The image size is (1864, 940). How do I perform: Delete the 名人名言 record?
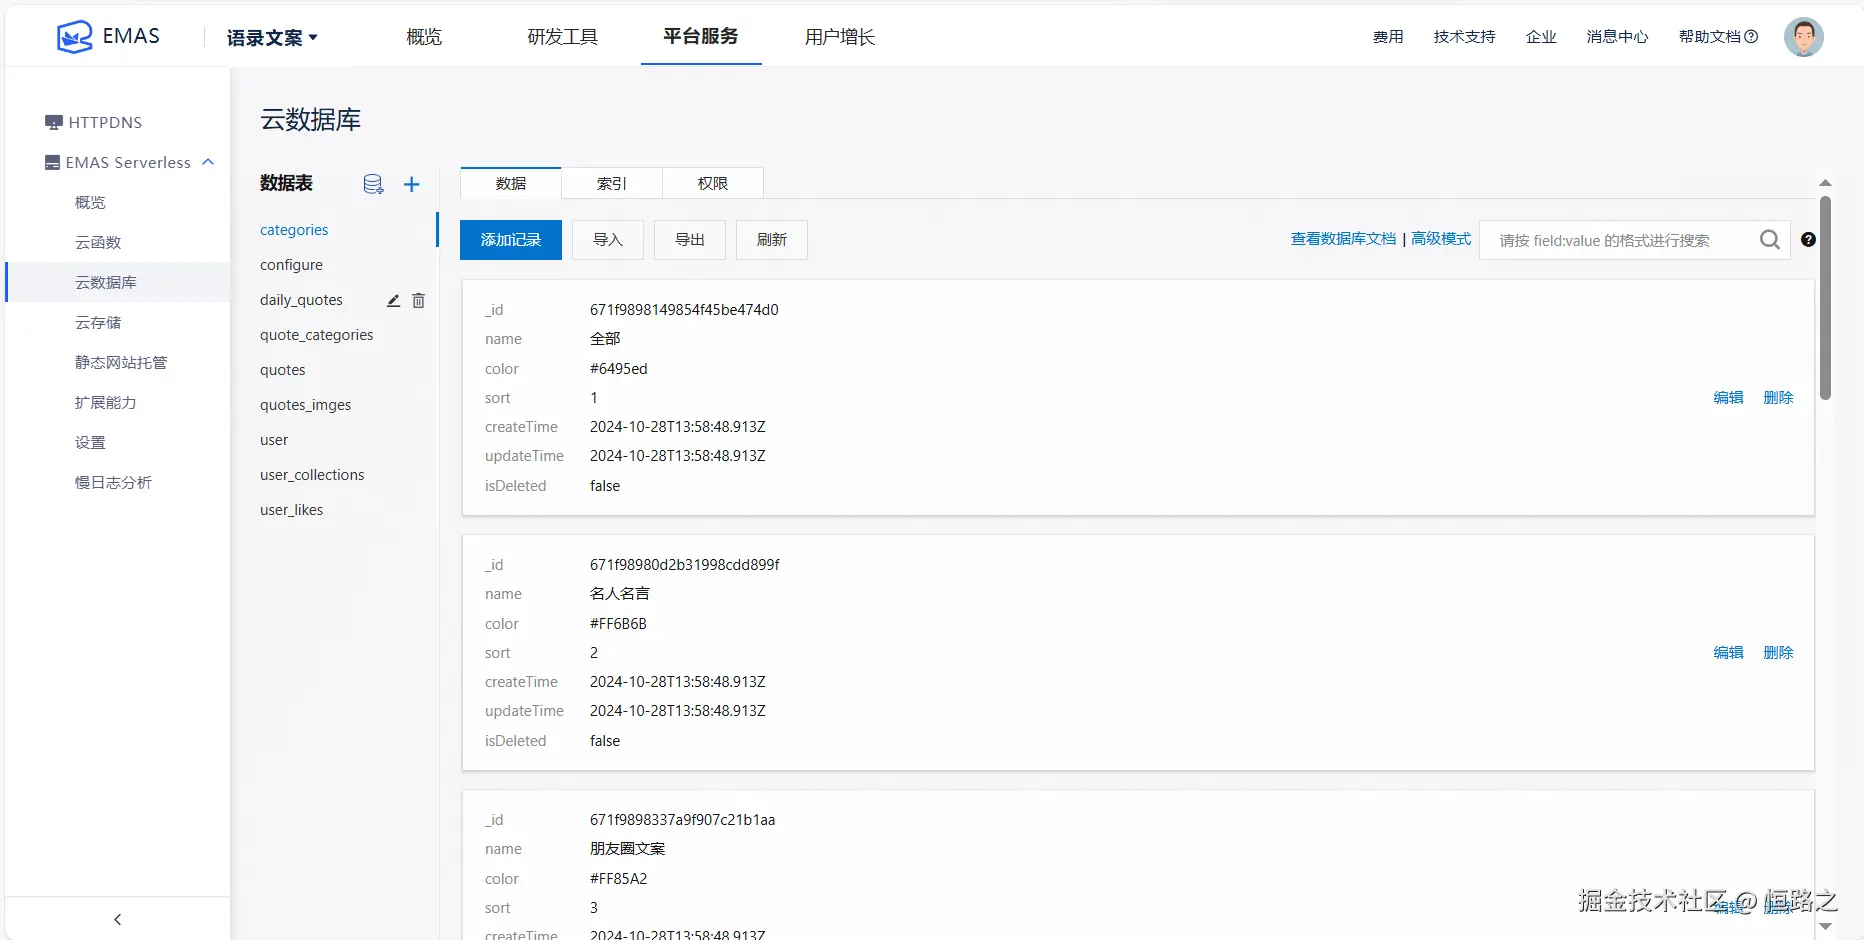[x=1778, y=653]
